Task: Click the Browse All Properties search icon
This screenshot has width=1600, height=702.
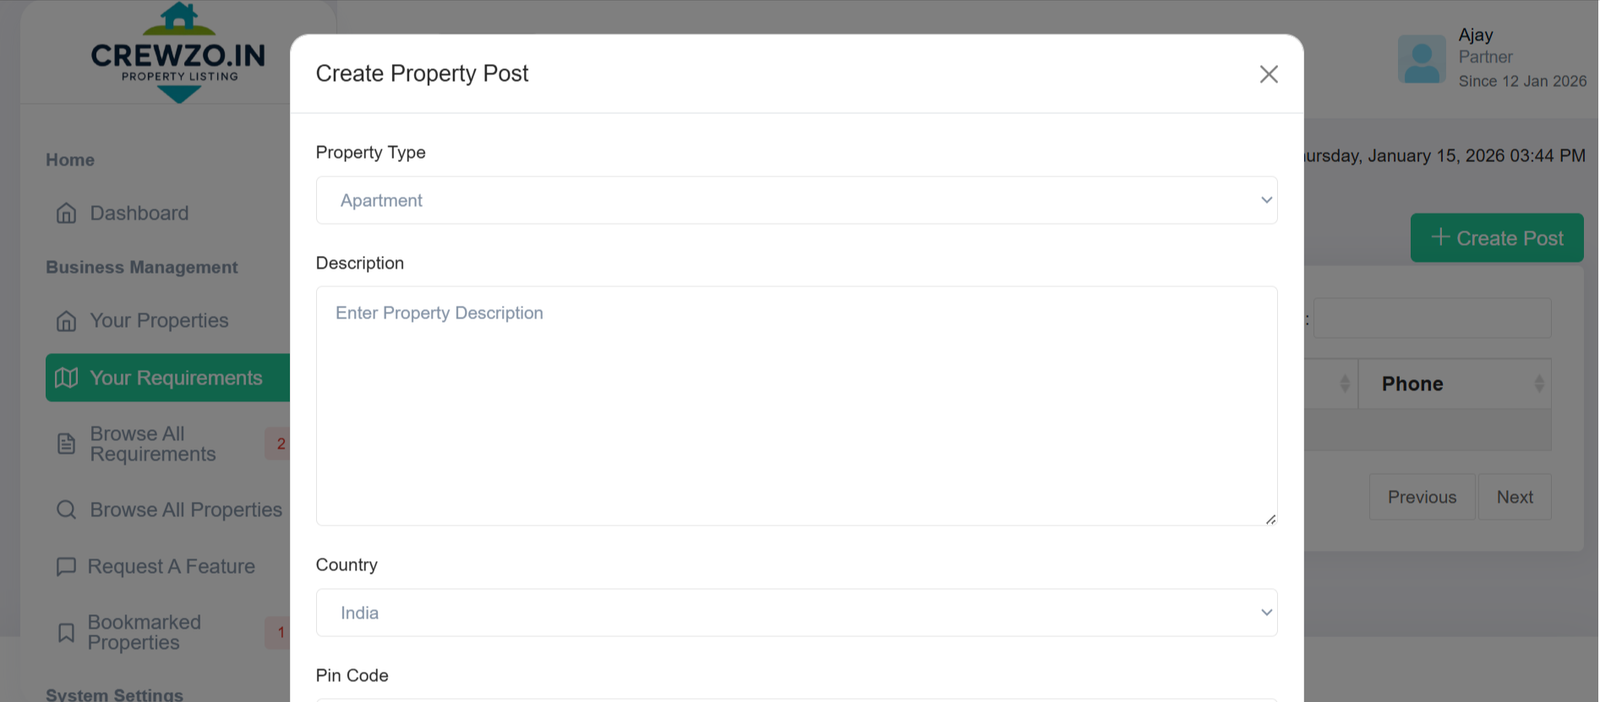Action: pos(66,510)
